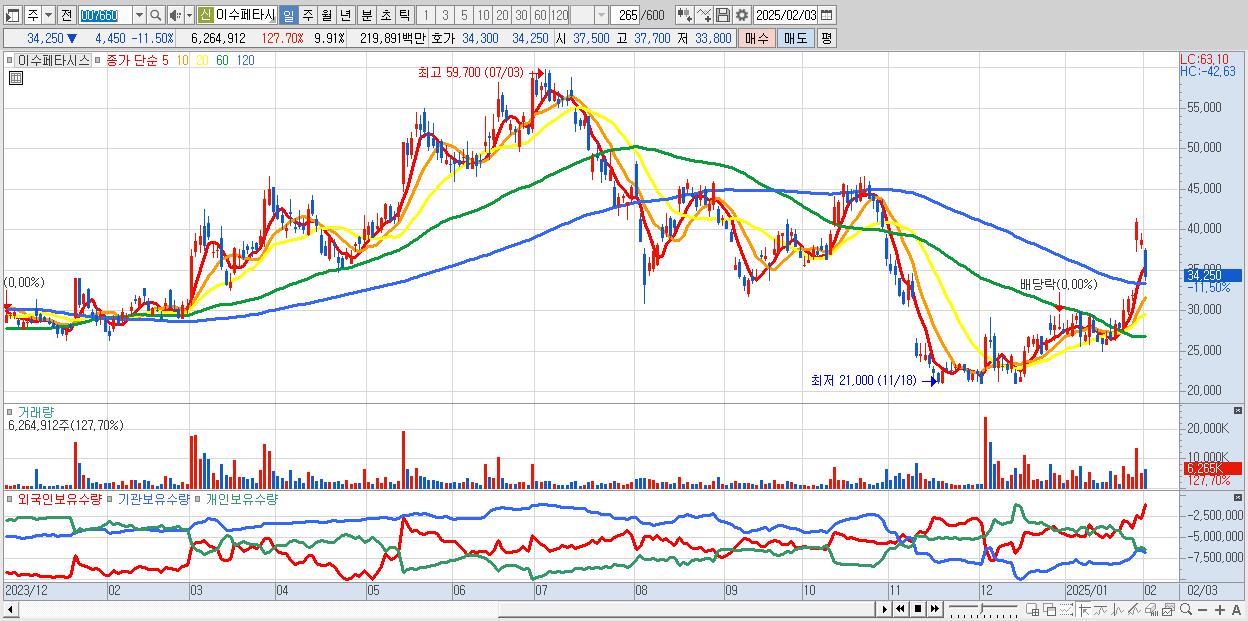Click the 전 button
1248x621 pixels.
point(66,15)
